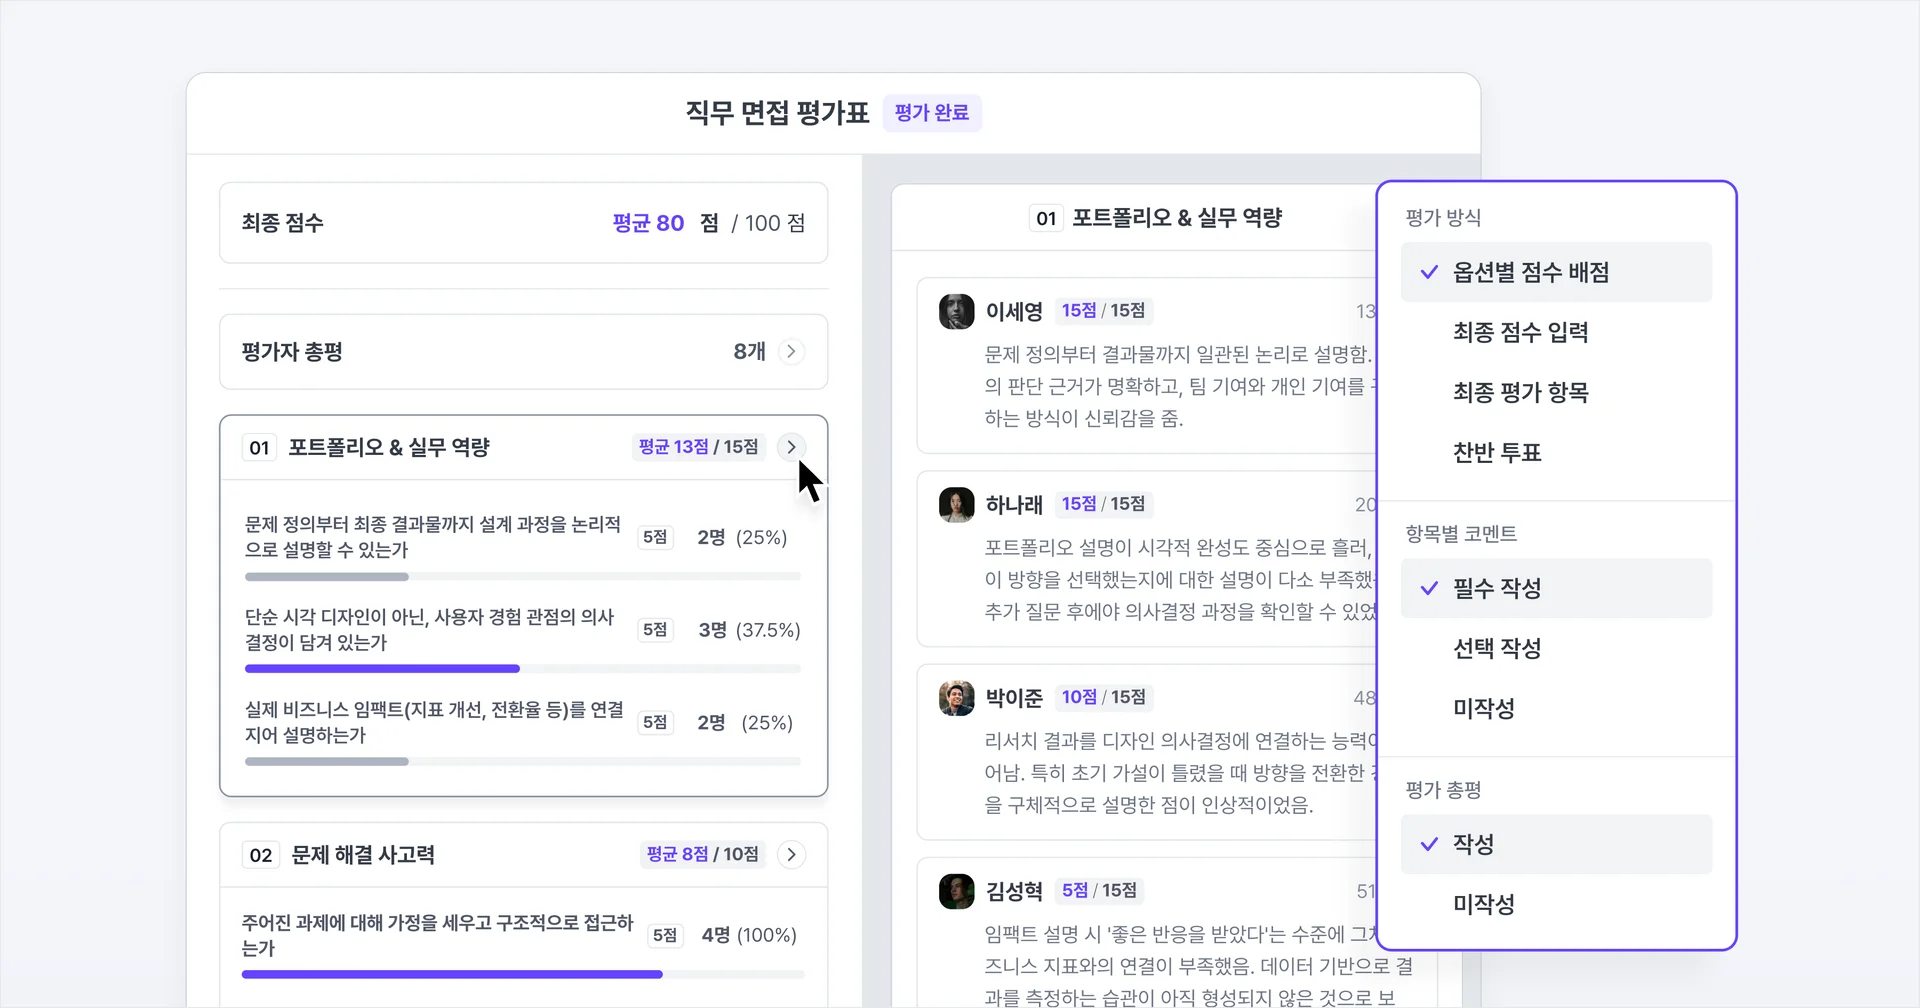Screen dimensions: 1920x1008
Task: Click 이세영's profile avatar
Action: pos(956,311)
